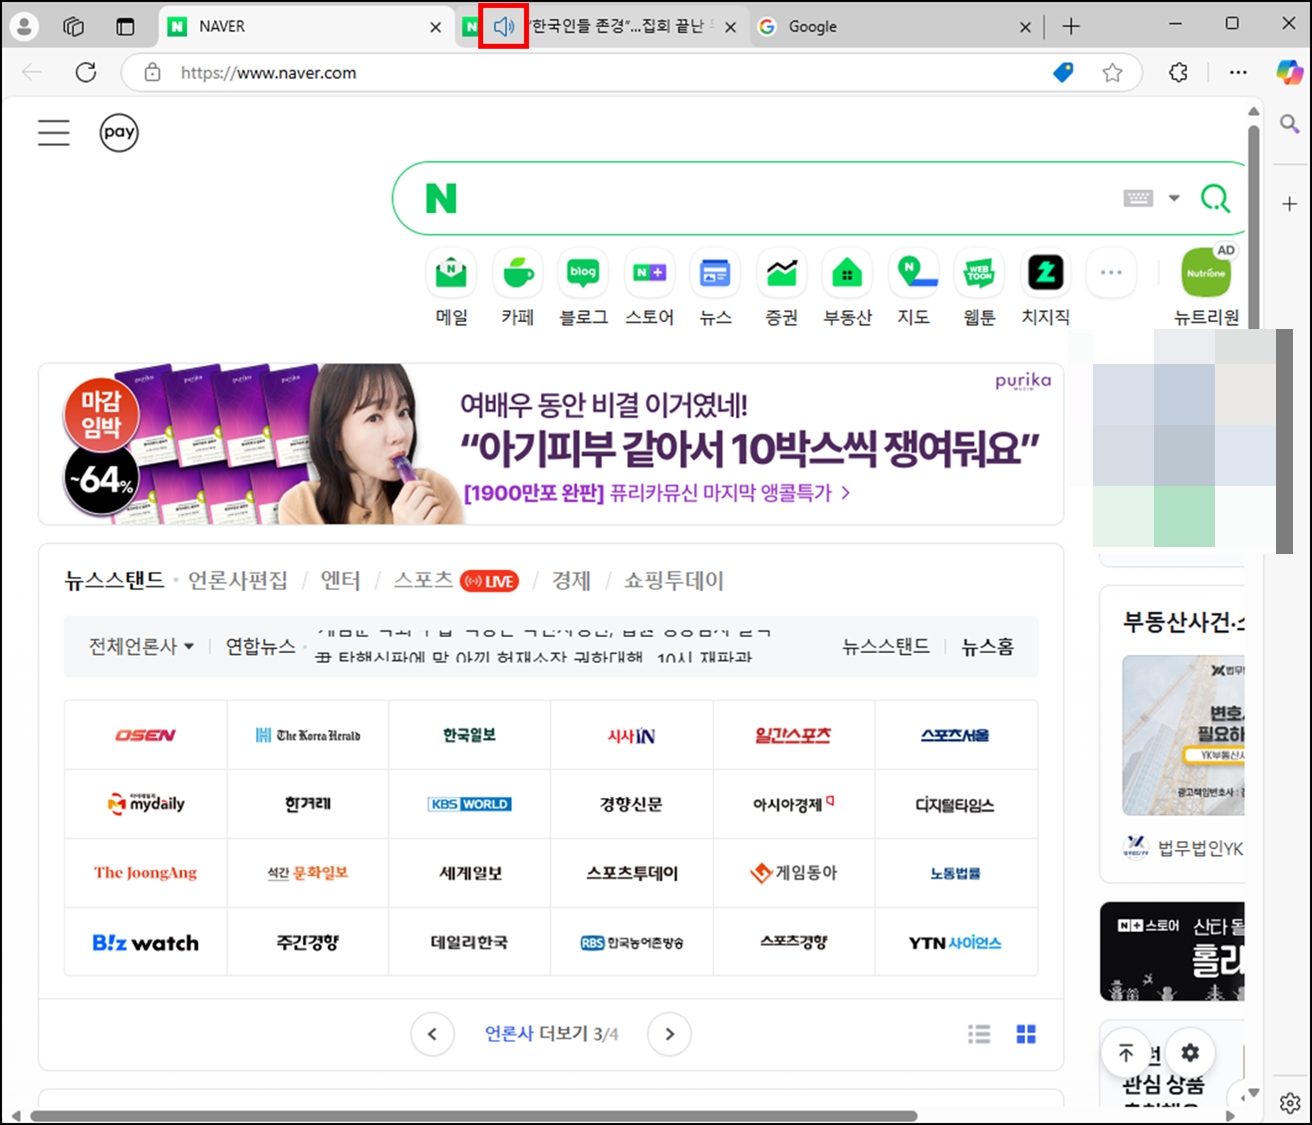
Task: Click the horizontal scrollbar thumb
Action: click(x=473, y=1116)
